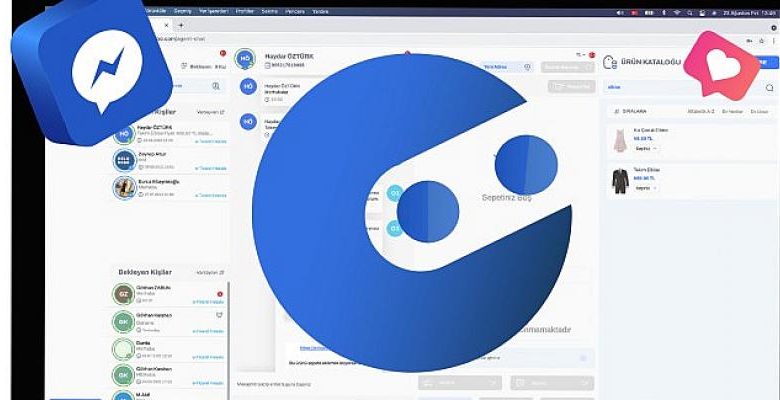Click the Sepetiniz Boş cart text
Image resolution: width=780 pixels, height=400 pixels.
pyautogui.click(x=506, y=198)
